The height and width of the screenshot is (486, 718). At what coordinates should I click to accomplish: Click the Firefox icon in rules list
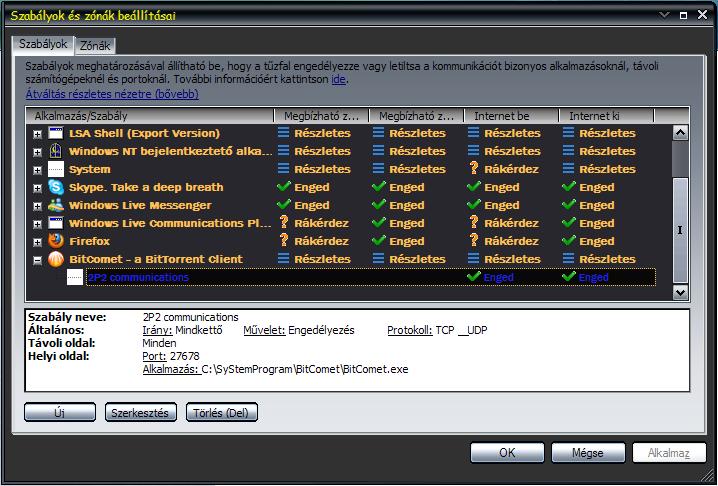click(56, 241)
